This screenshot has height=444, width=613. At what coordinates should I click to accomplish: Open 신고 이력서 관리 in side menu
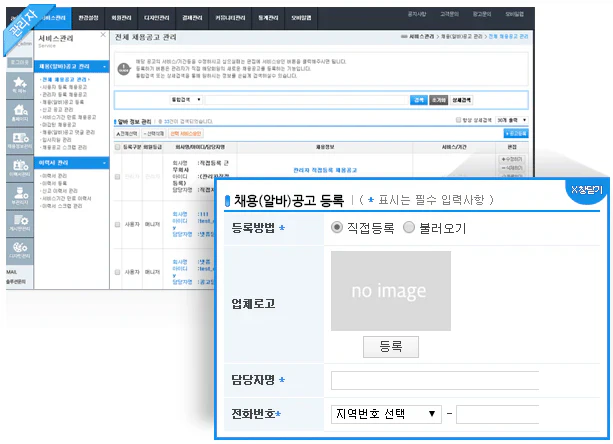59,191
